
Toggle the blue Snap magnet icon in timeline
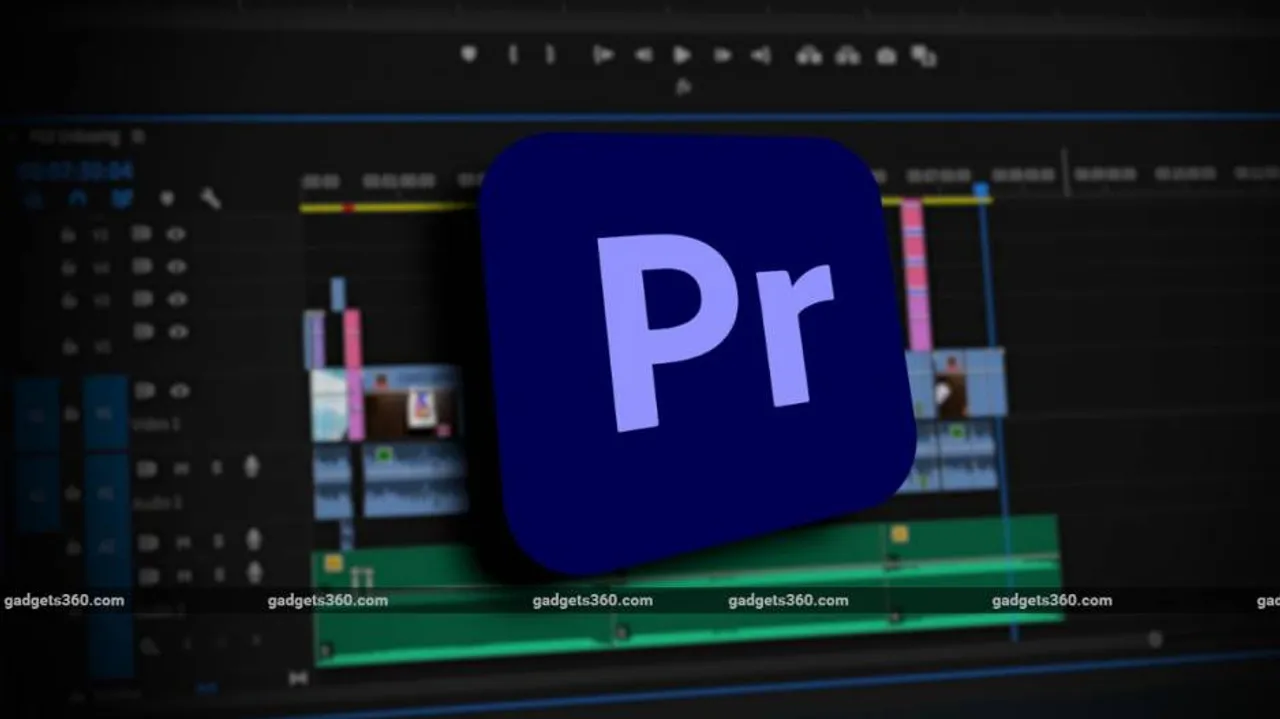point(78,198)
